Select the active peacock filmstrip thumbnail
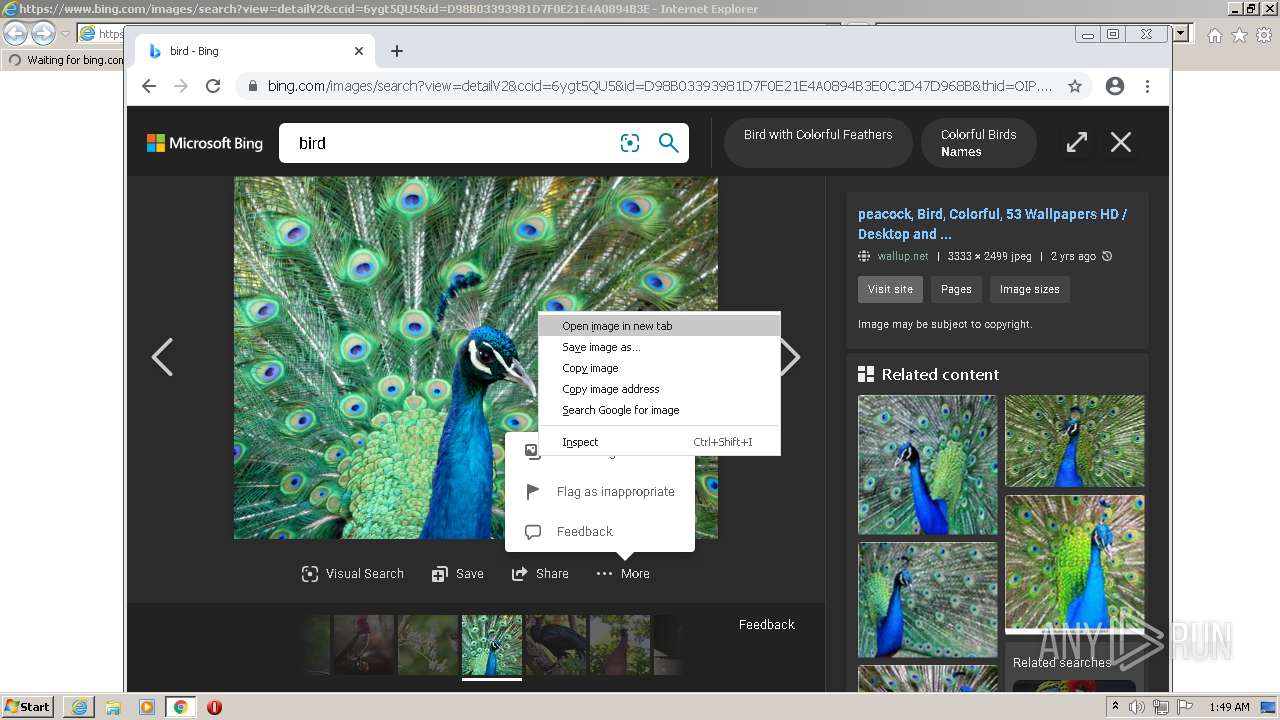This screenshot has width=1280, height=720. (x=492, y=645)
